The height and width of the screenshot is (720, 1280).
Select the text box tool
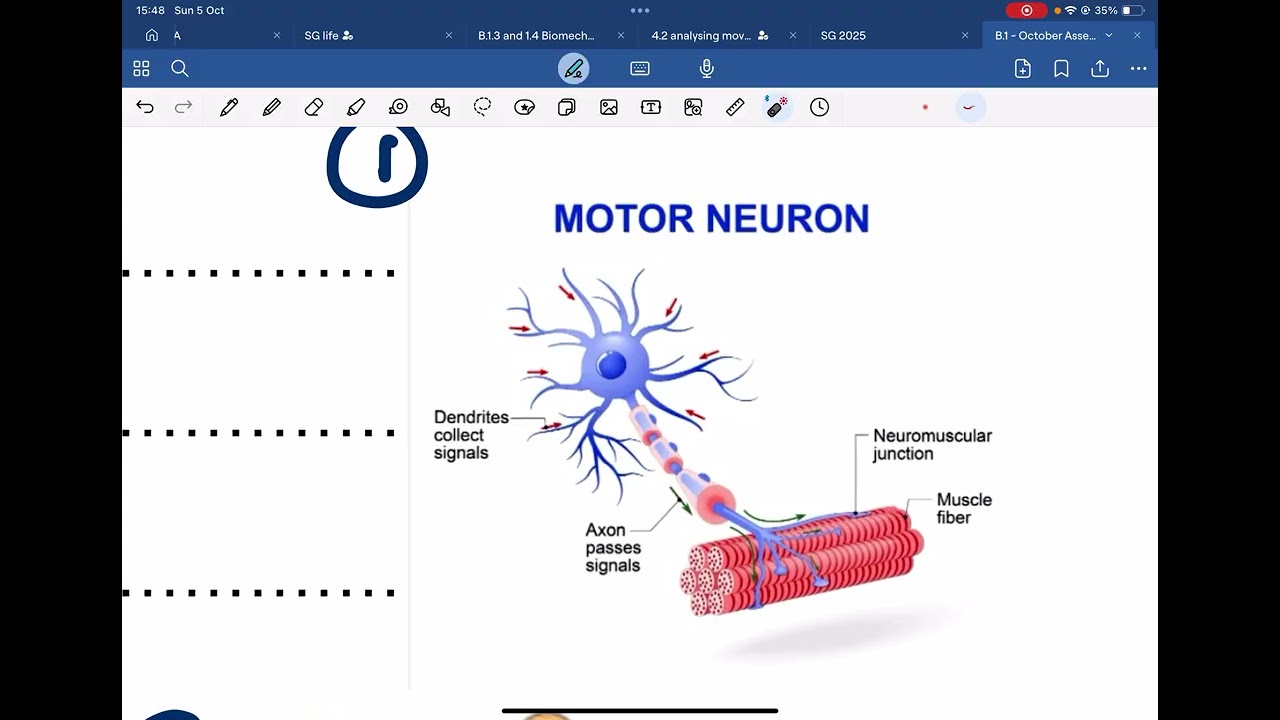pyautogui.click(x=651, y=107)
